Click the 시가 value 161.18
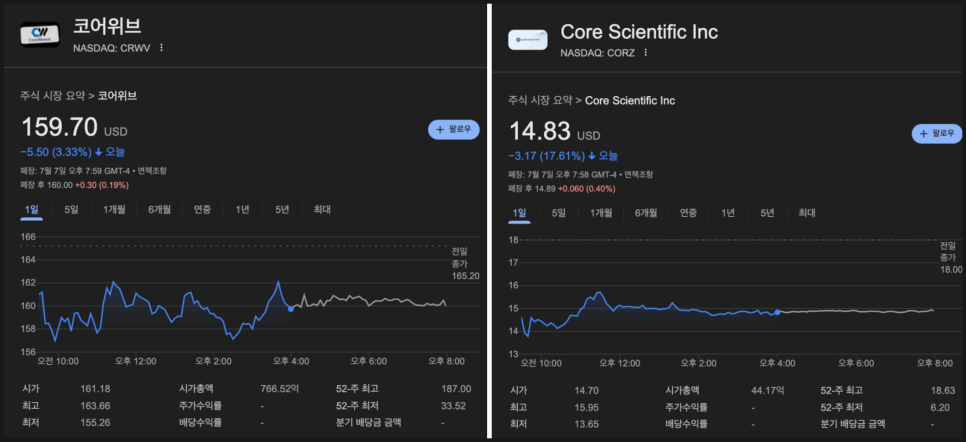 [x=95, y=389]
